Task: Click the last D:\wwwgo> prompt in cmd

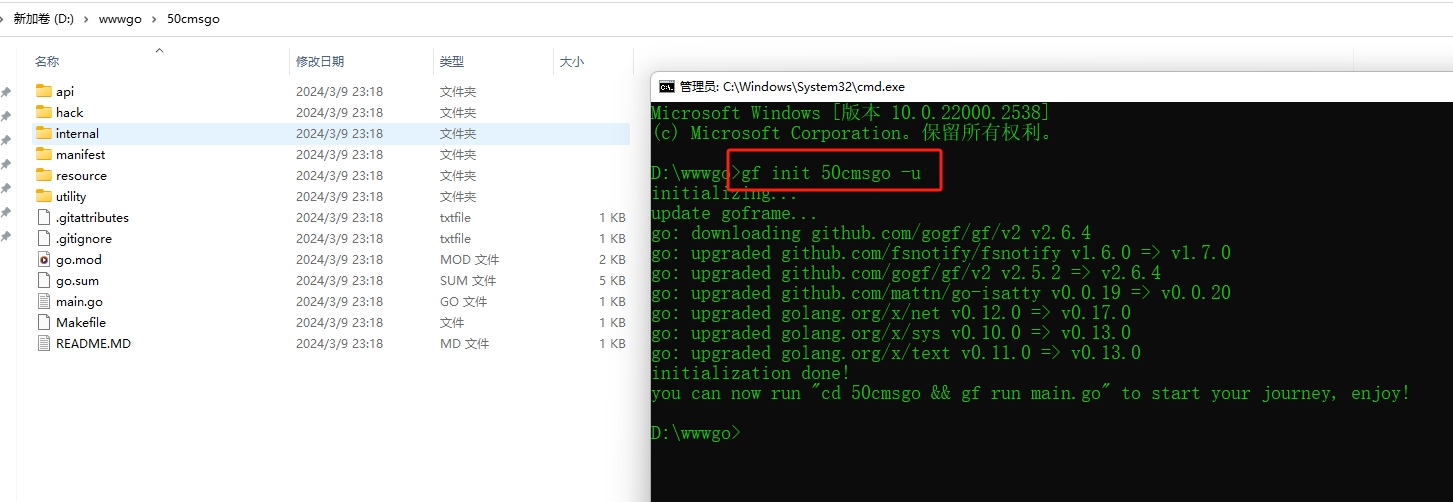Action: pos(696,433)
